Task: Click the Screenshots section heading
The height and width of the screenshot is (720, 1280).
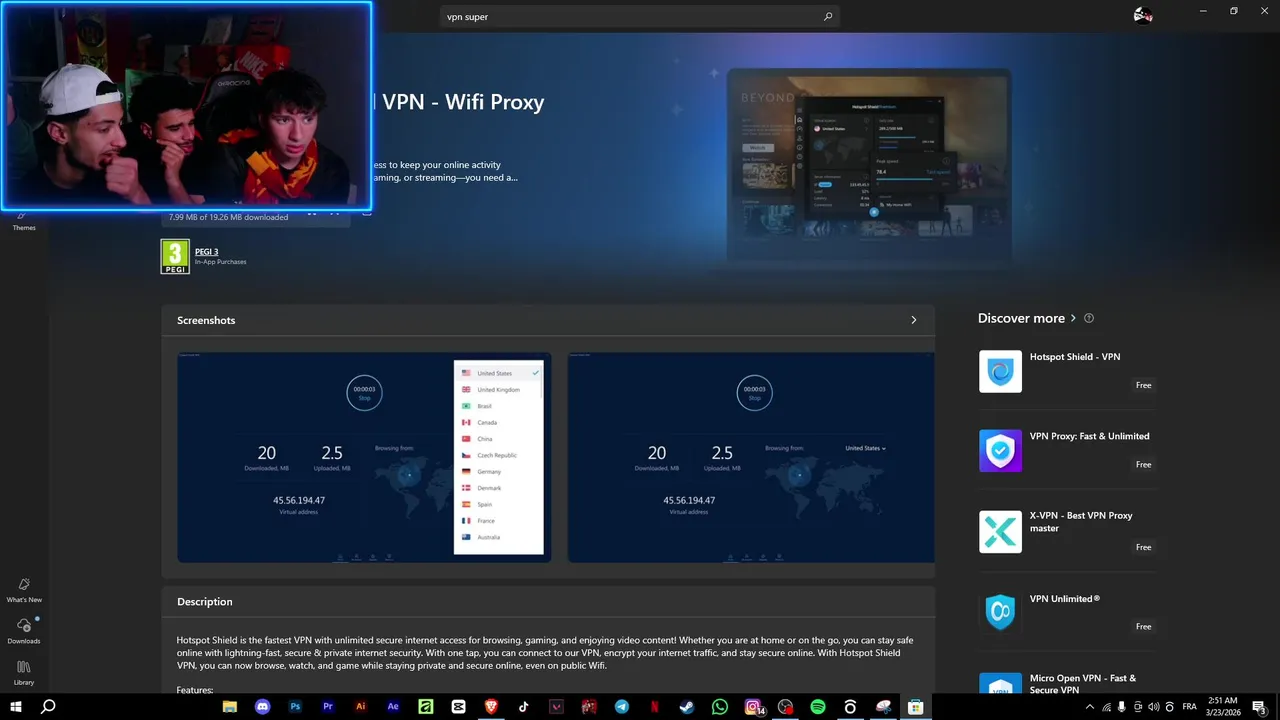Action: pyautogui.click(x=206, y=320)
